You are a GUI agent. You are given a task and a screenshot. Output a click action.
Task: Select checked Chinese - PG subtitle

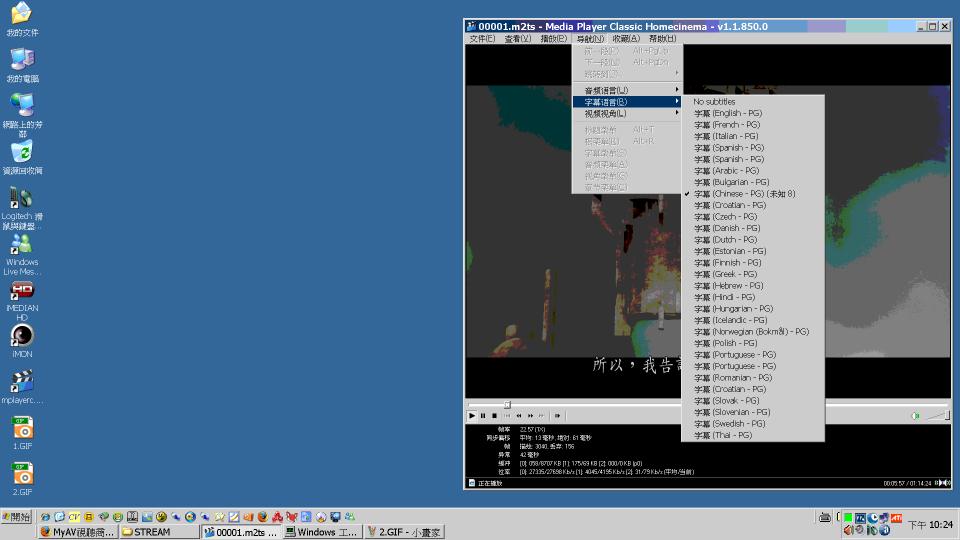click(x=744, y=194)
